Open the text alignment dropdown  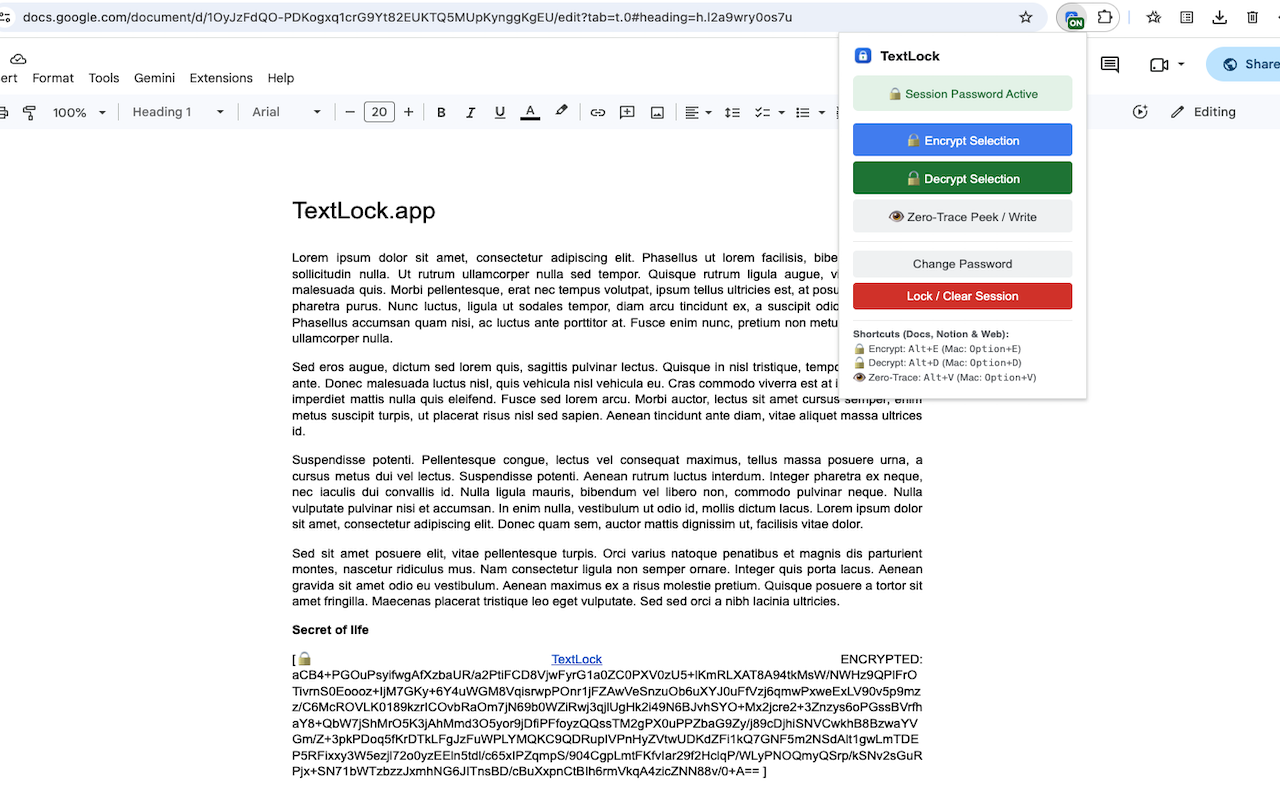click(x=698, y=112)
